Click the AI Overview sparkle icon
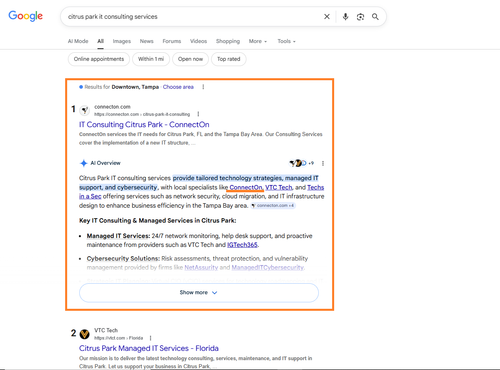The width and height of the screenshot is (500, 370). pos(83,163)
